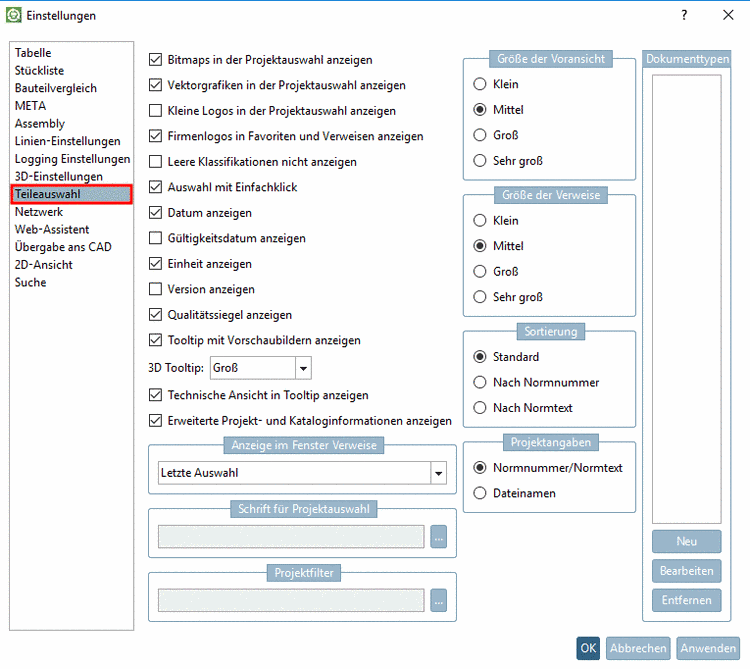The image size is (750, 669).
Task: Click Neu under Dokumenttypen
Action: [x=686, y=541]
